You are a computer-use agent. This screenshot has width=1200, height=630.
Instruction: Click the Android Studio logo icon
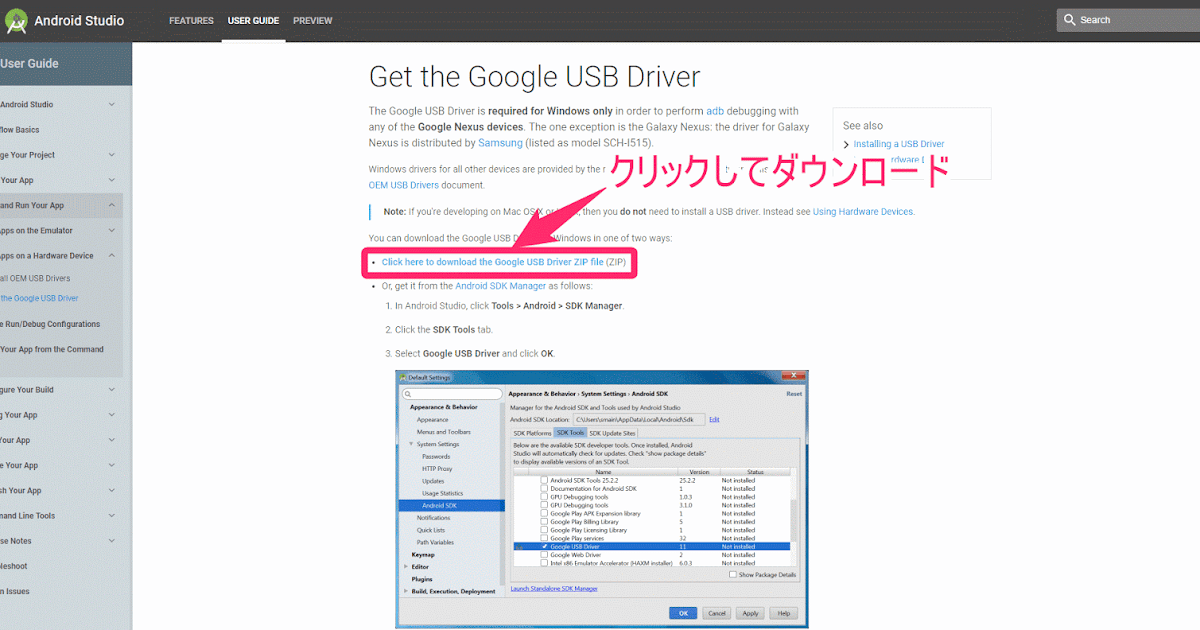[x=15, y=20]
